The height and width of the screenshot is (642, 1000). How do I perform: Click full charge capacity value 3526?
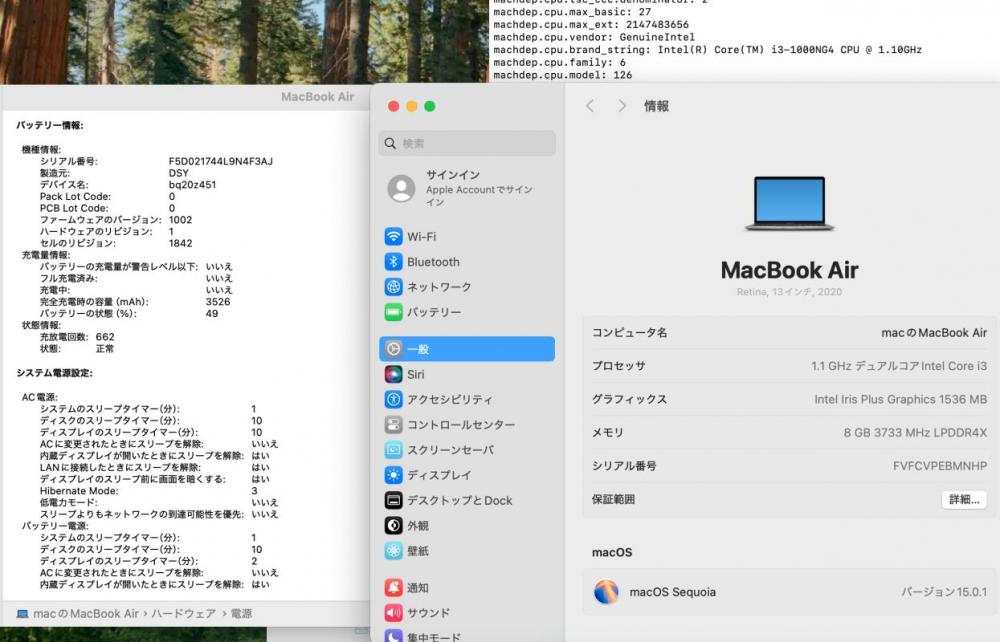click(218, 302)
